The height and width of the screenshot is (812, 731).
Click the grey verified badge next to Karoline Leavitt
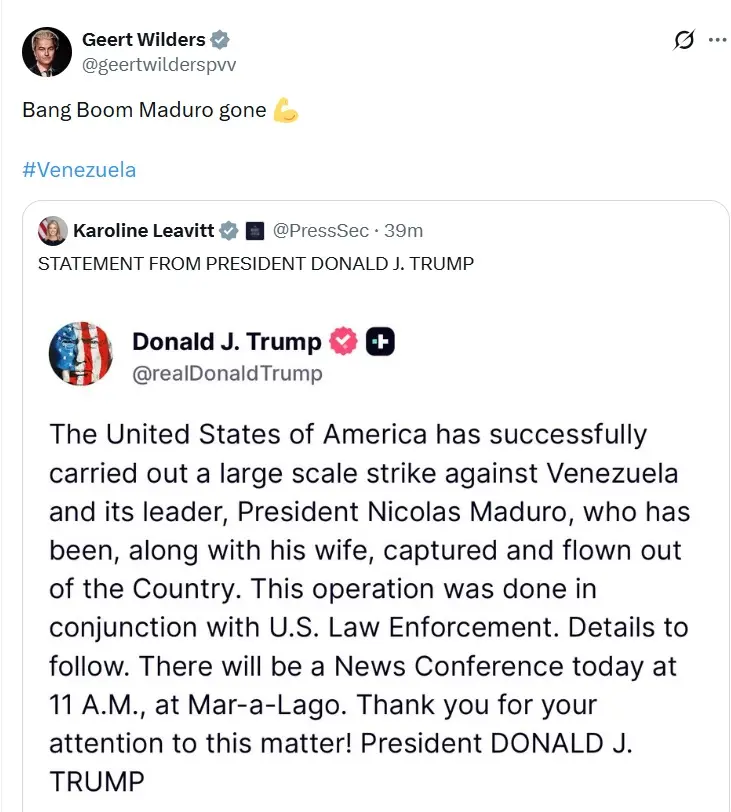point(230,231)
